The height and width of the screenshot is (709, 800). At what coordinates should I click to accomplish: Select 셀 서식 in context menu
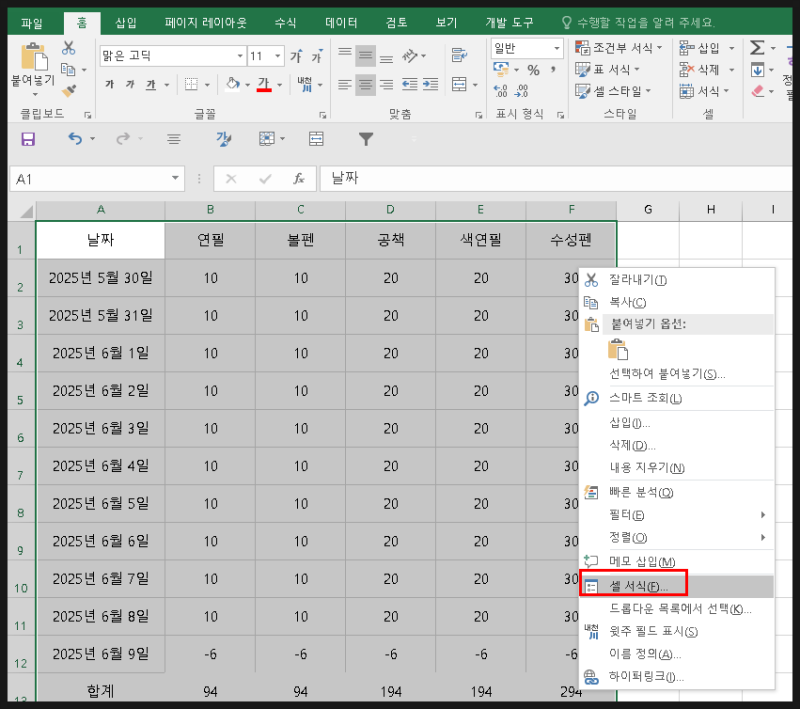677,586
